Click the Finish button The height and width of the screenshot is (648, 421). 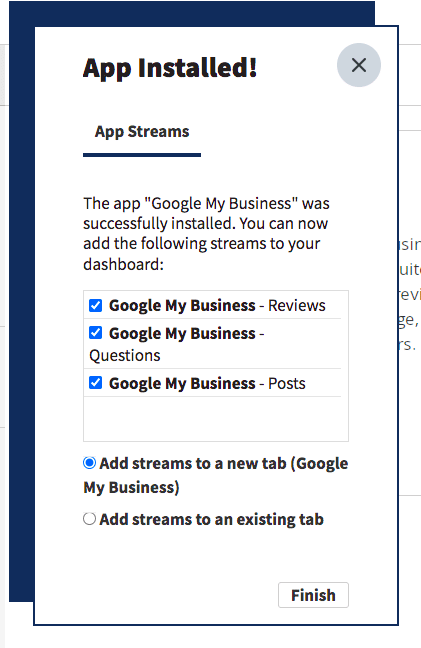coord(313,595)
